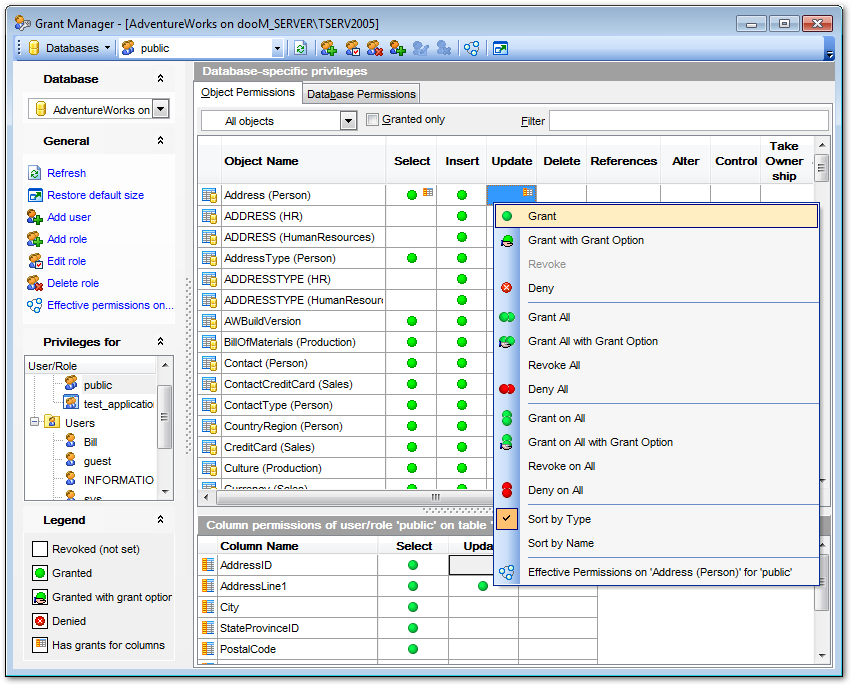Click the Refresh icon in the top toolbar
Image resolution: width=852 pixels, height=686 pixels.
[x=300, y=48]
